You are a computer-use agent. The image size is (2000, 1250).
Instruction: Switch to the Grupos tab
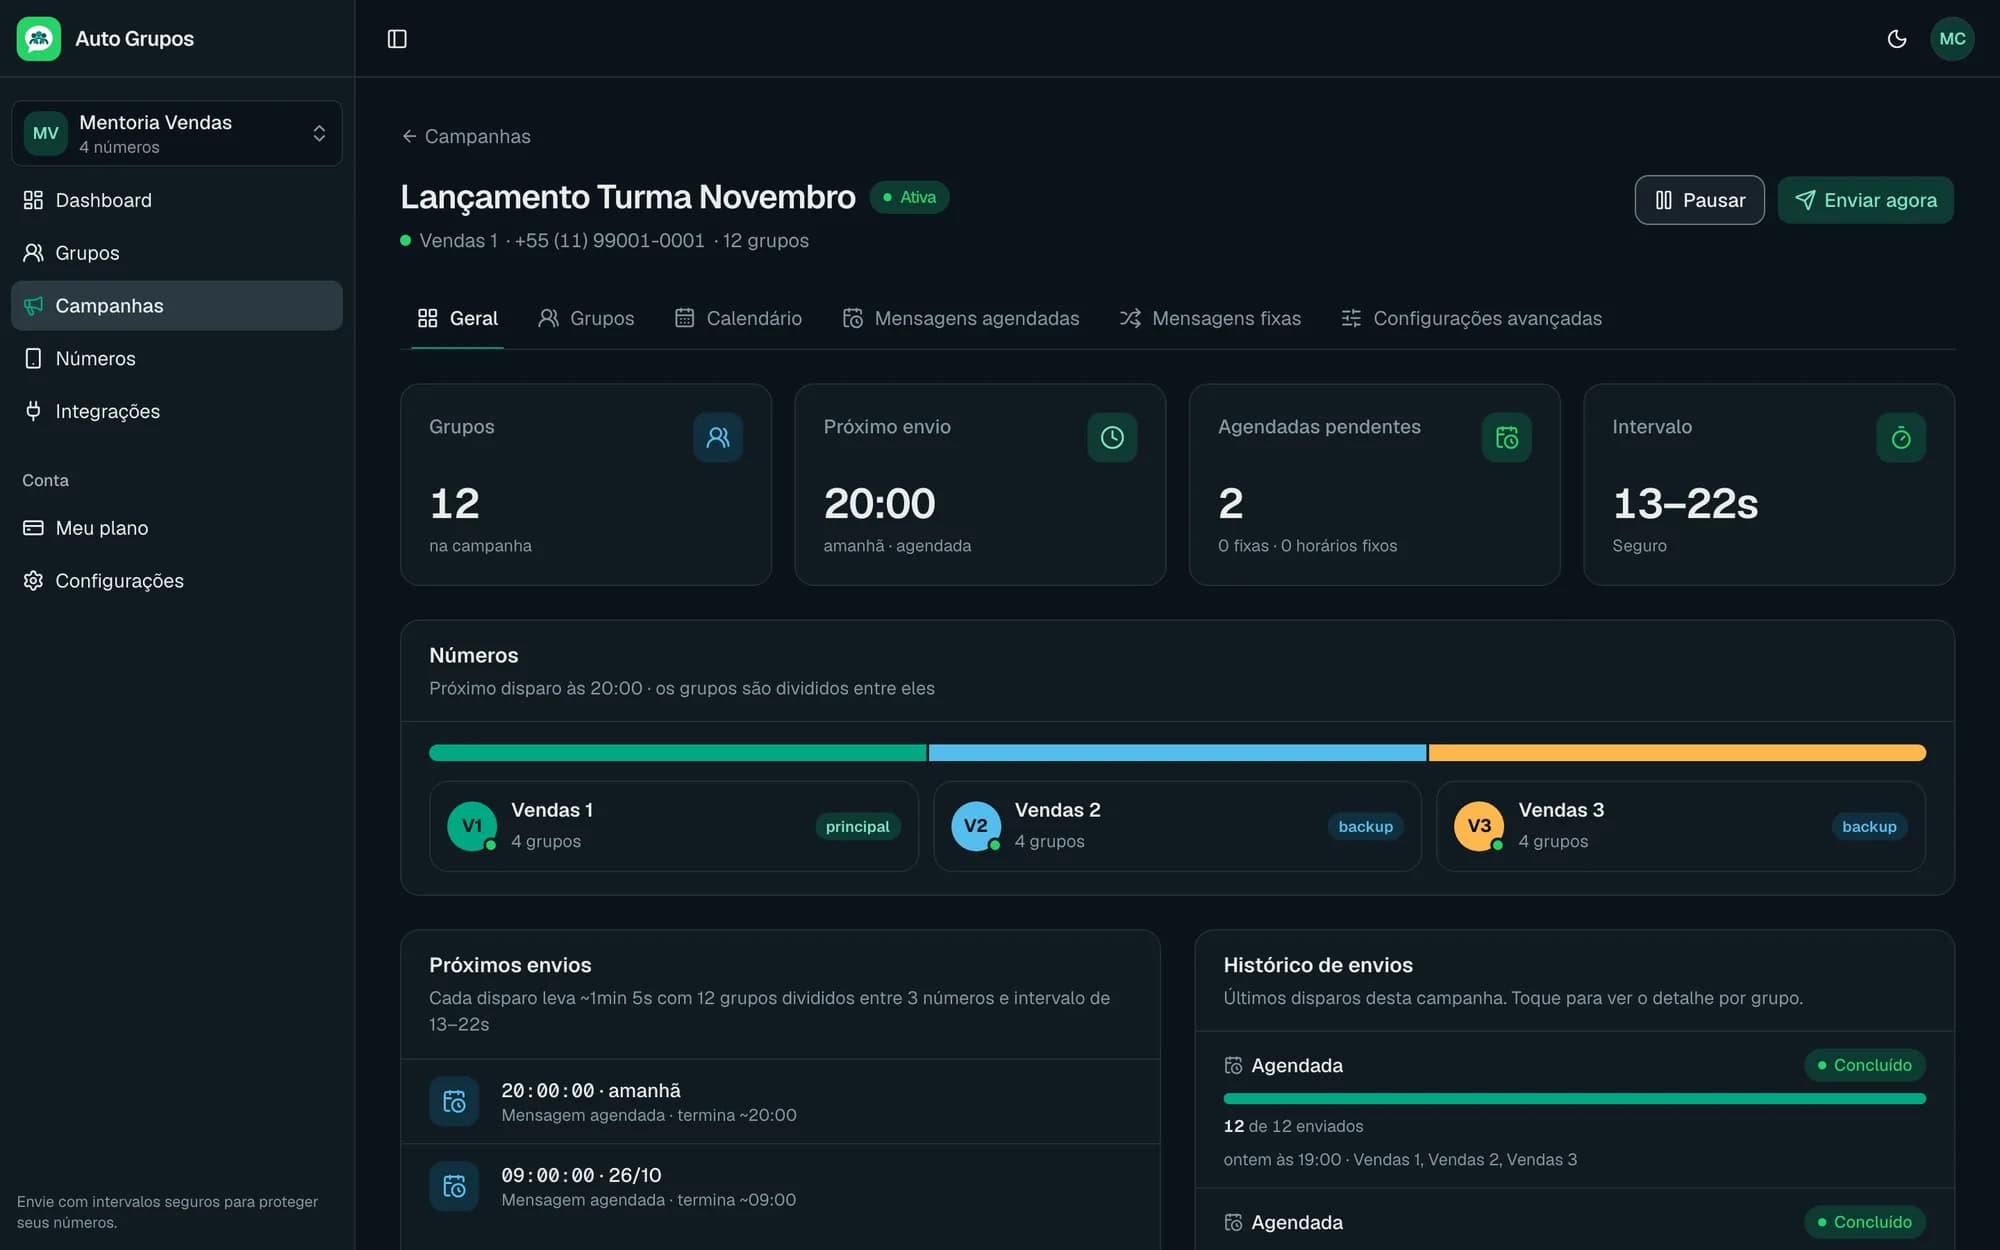pyautogui.click(x=586, y=318)
